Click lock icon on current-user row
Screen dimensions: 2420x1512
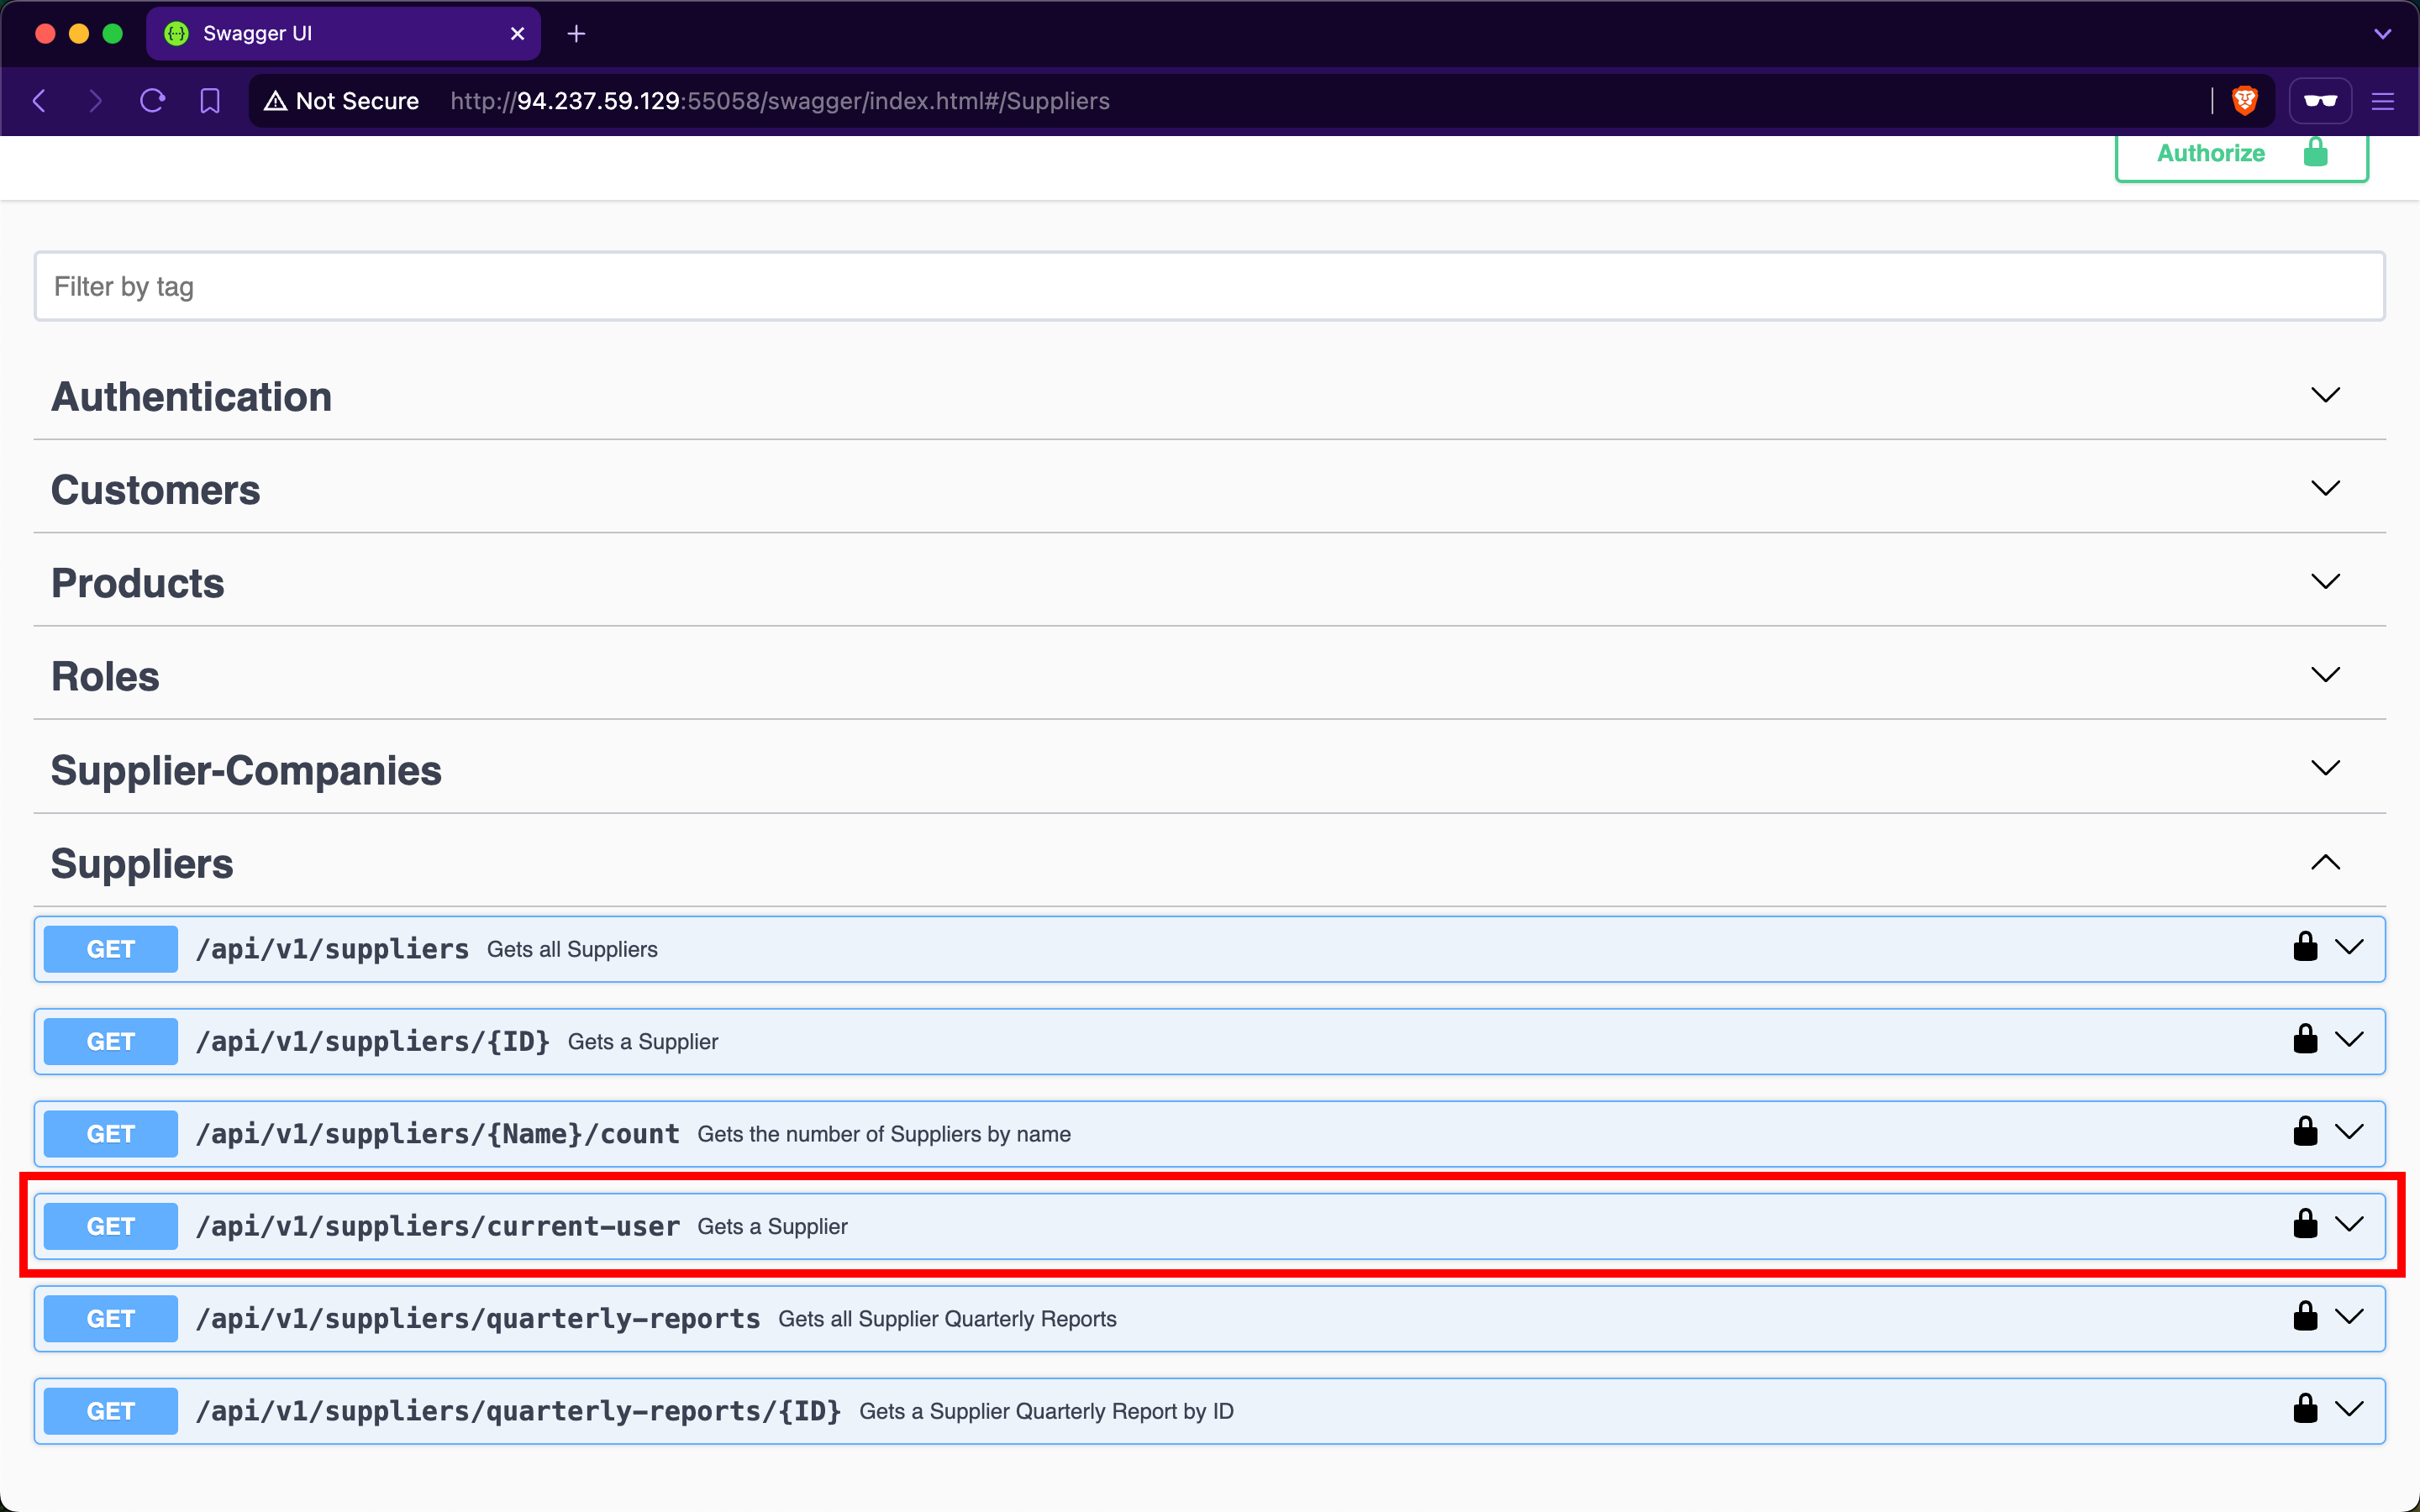[2305, 1223]
